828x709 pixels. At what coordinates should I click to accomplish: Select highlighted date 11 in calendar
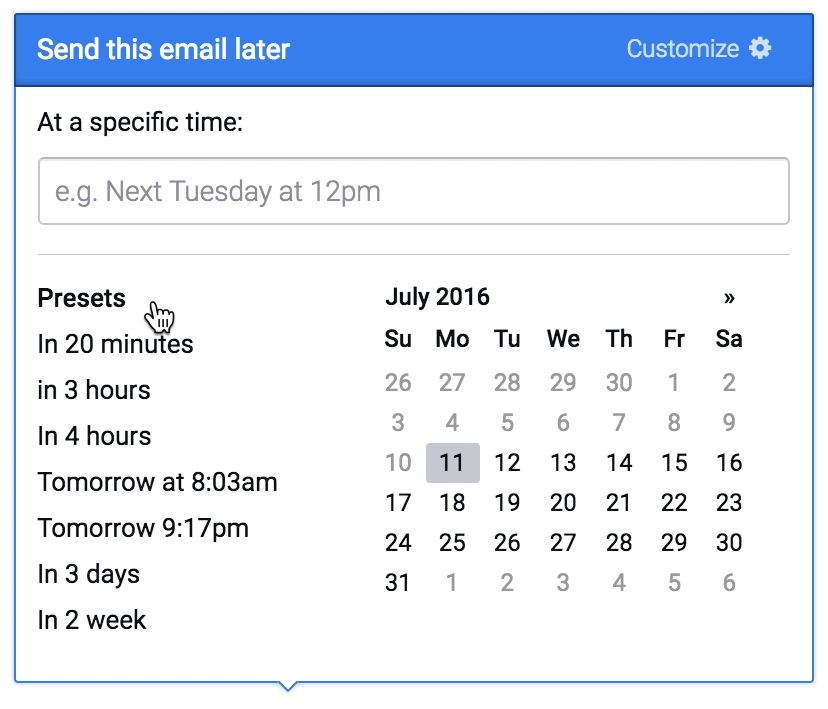click(453, 462)
